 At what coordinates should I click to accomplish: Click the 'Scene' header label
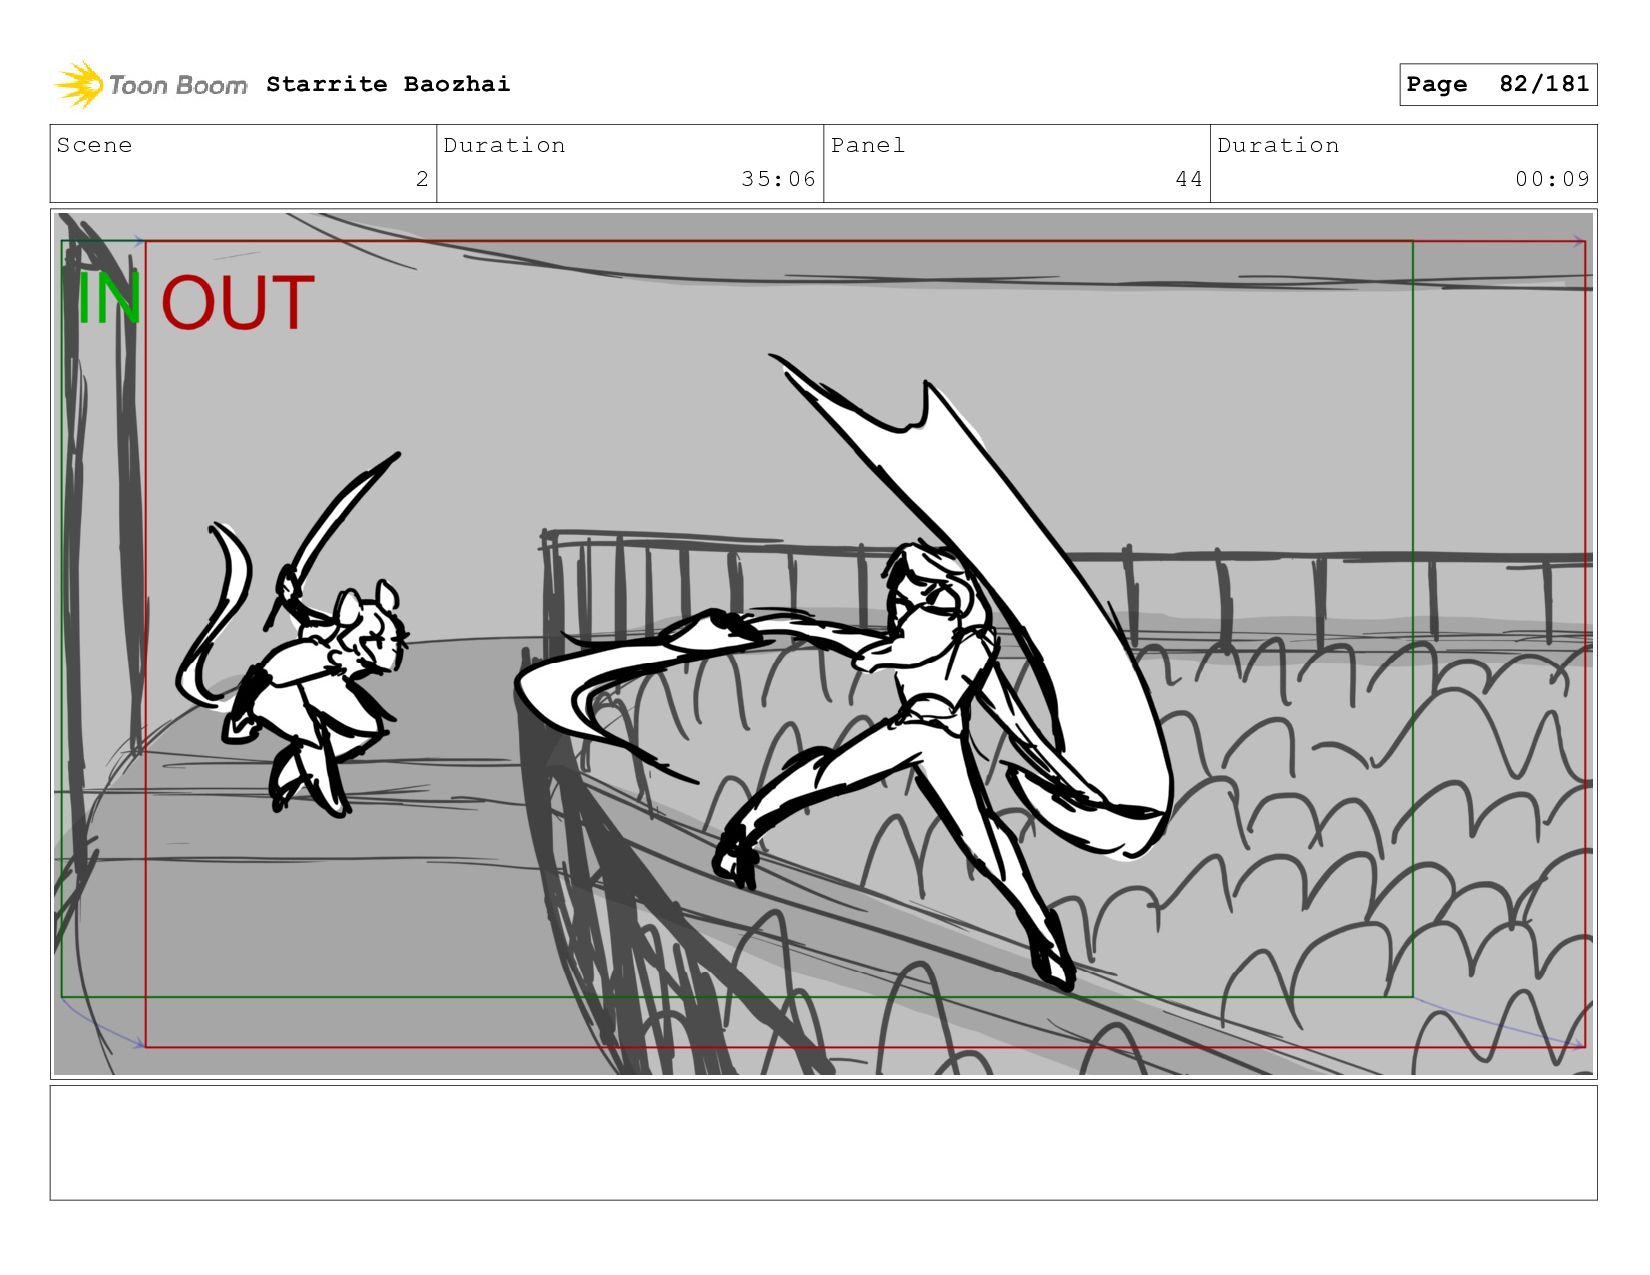94,145
